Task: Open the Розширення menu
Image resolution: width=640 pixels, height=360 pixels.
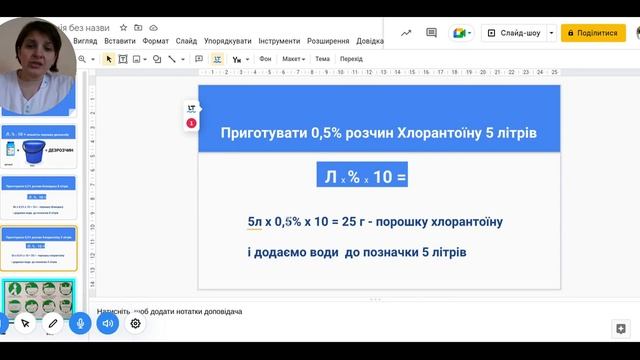Action: (x=328, y=41)
